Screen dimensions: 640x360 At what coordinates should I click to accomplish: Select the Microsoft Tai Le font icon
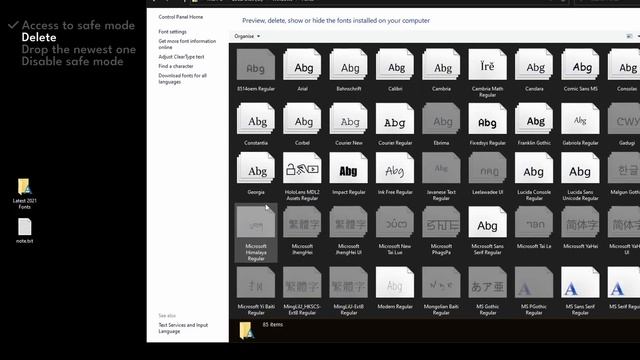[x=534, y=222]
